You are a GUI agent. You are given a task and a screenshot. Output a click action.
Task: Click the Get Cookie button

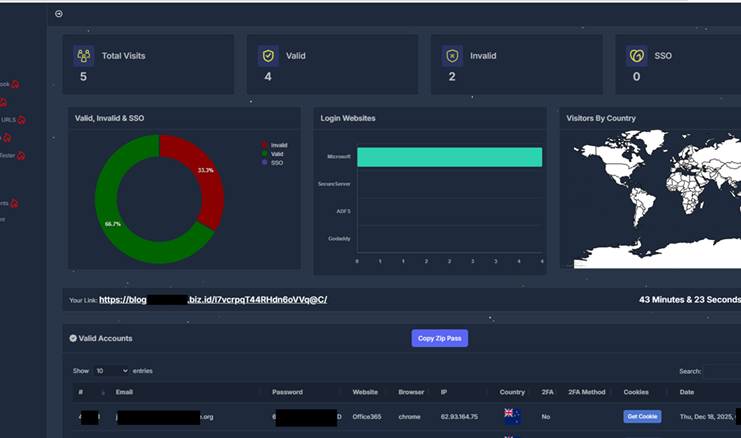point(641,416)
